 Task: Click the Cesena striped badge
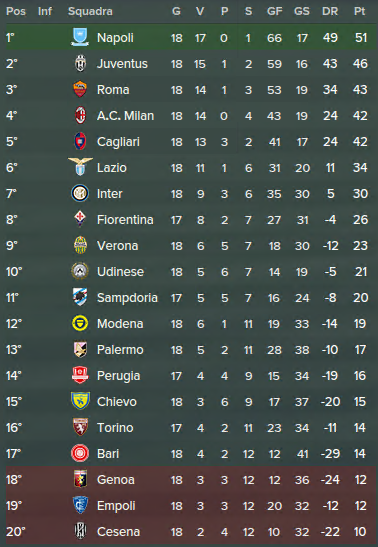point(80,531)
